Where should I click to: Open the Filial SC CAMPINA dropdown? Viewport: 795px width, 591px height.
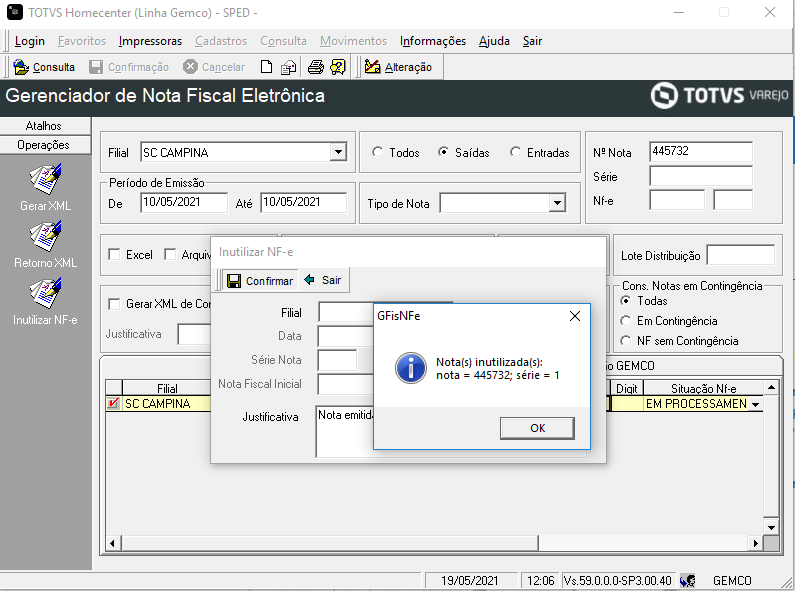click(x=338, y=152)
